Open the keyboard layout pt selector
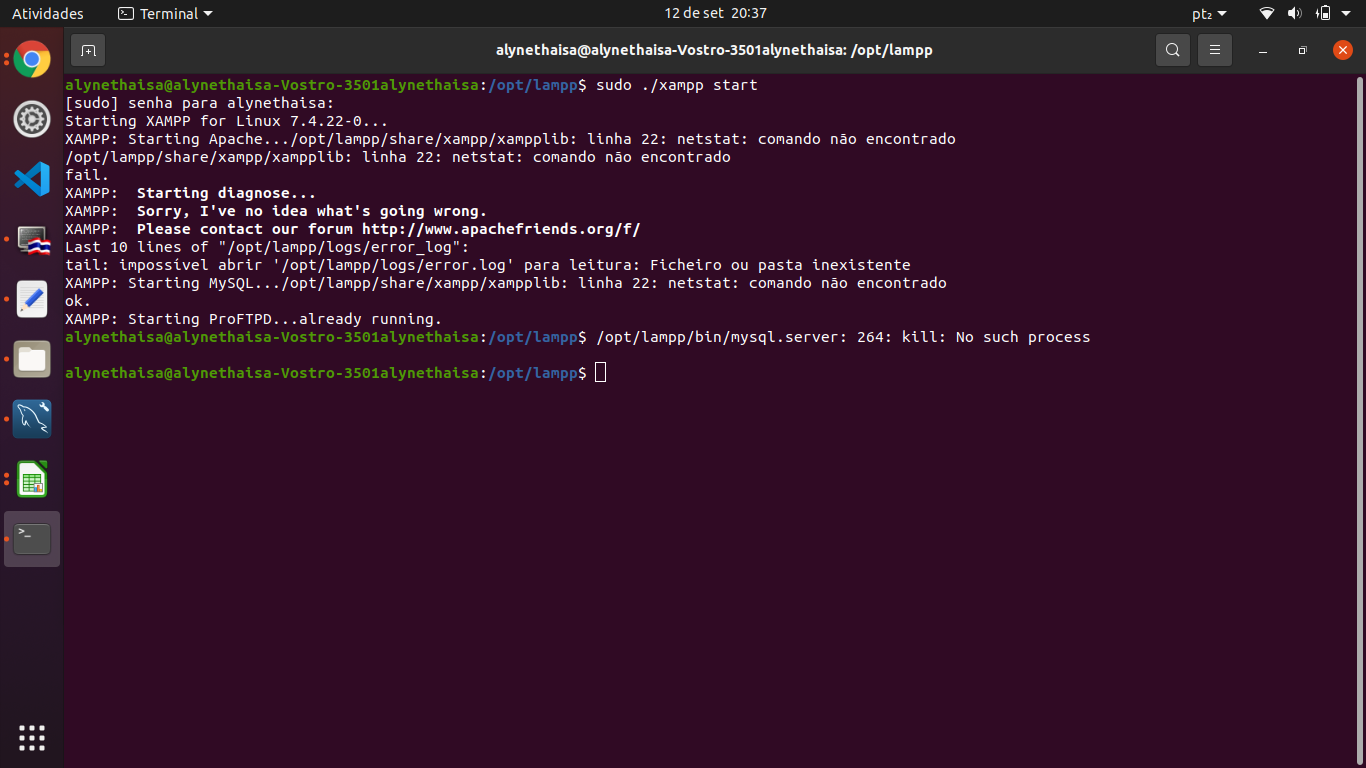The width and height of the screenshot is (1366, 768). 1209,14
